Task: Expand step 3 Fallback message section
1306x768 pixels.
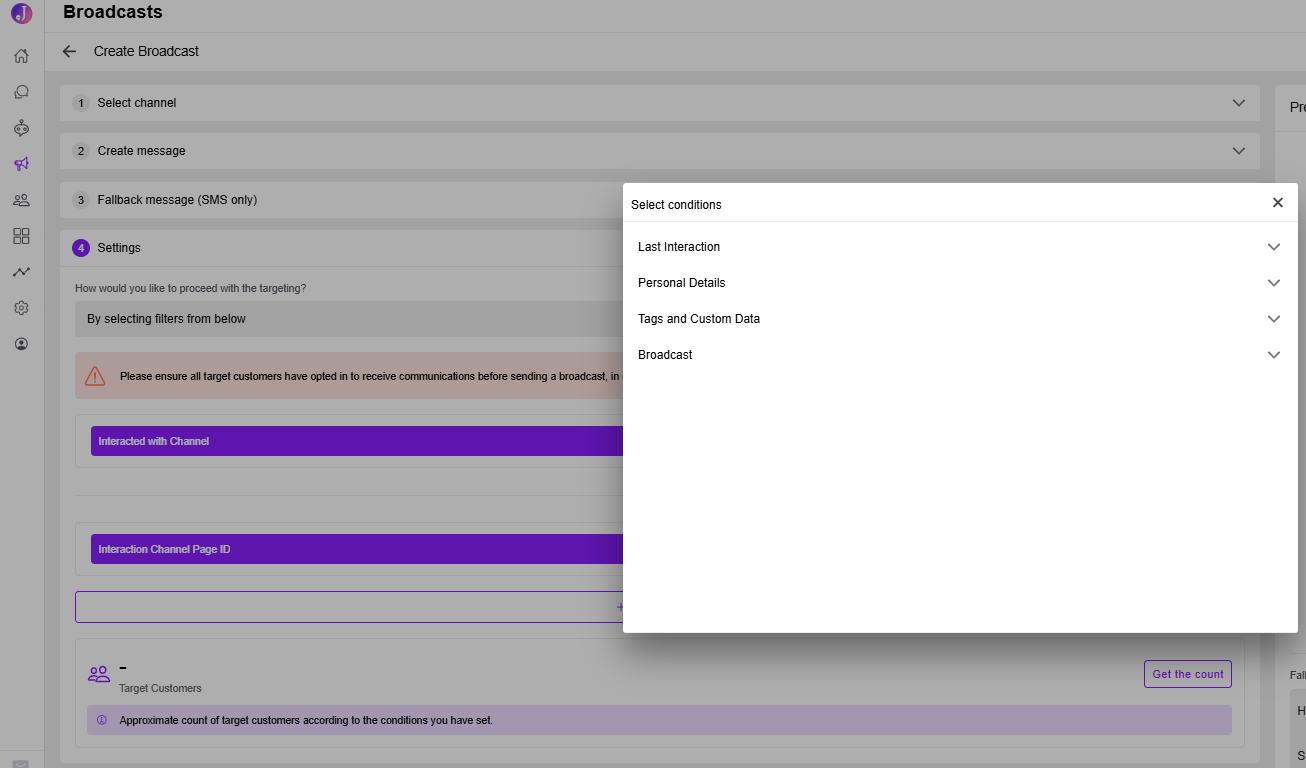Action: [x=341, y=200]
